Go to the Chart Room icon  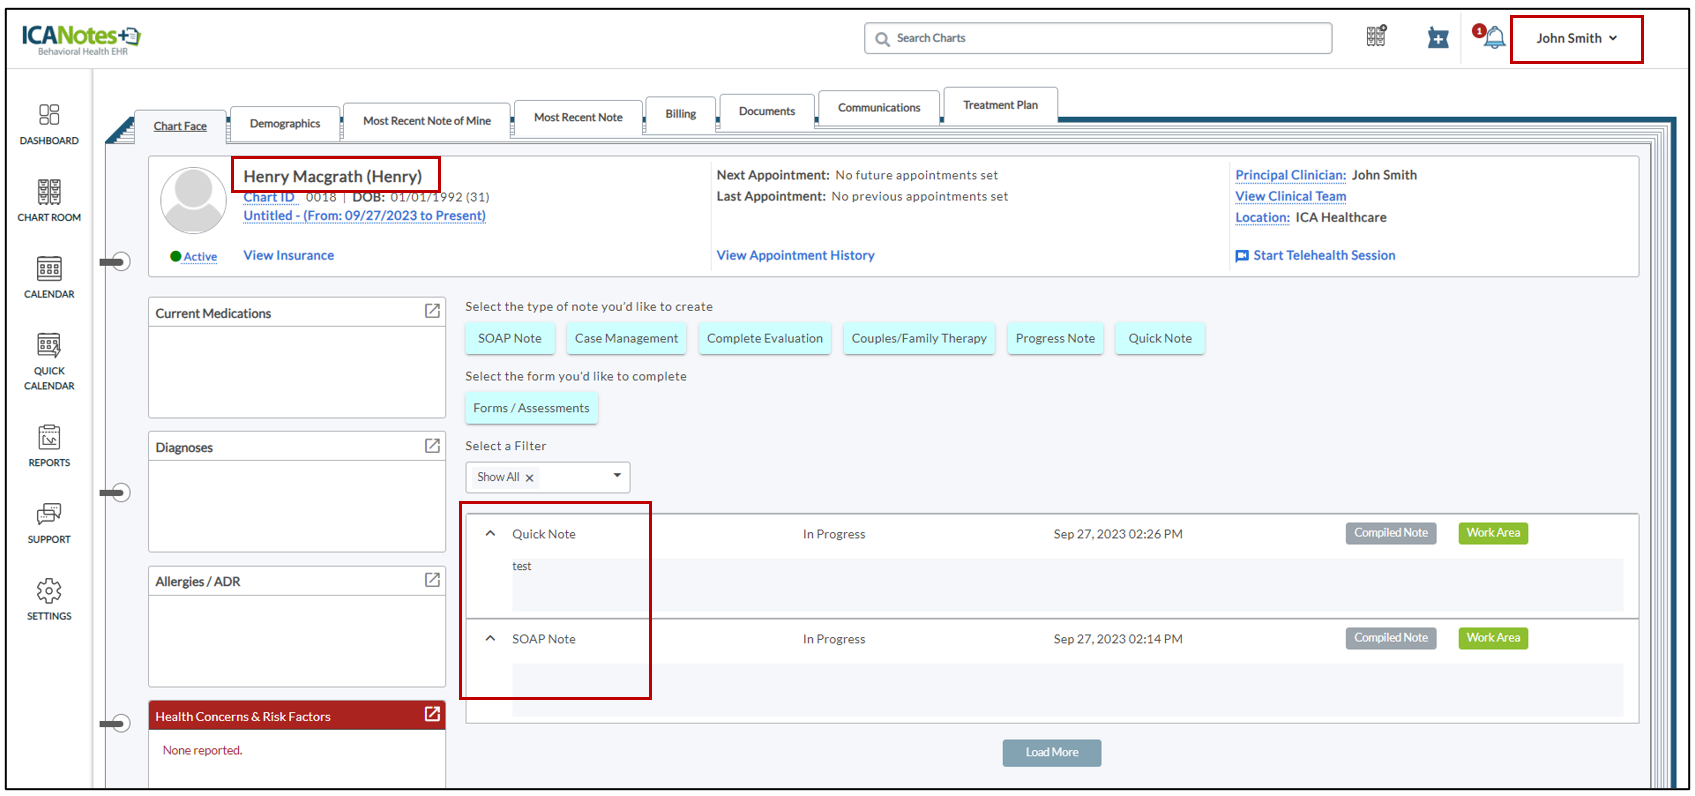49,192
